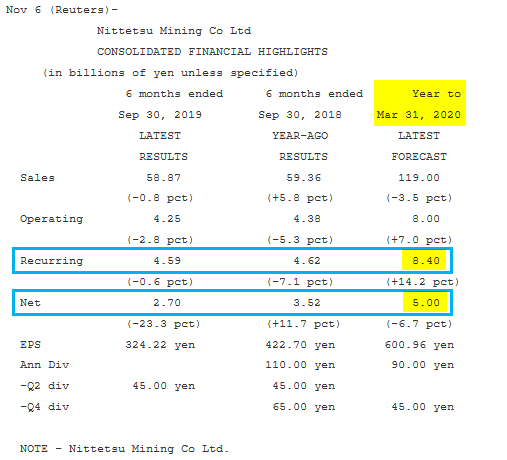Viewport: 507px width, 460px height.
Task: Click 'CONSOLIDATED FINANCIAL HIGHLIGHTS' heading
Action: 212,52
